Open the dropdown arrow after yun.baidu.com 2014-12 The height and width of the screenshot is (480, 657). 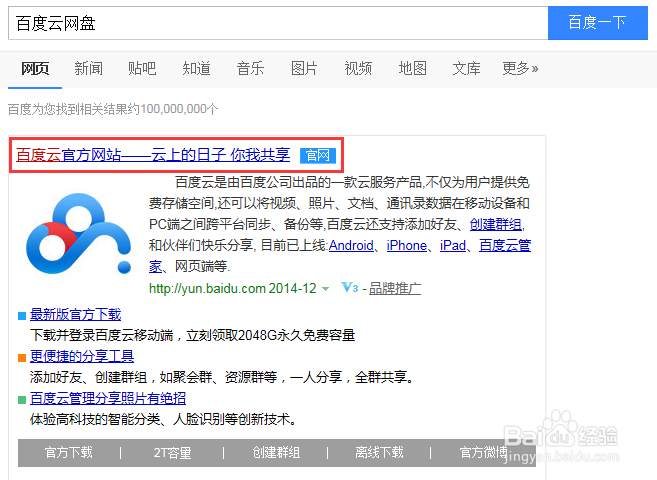pos(325,289)
